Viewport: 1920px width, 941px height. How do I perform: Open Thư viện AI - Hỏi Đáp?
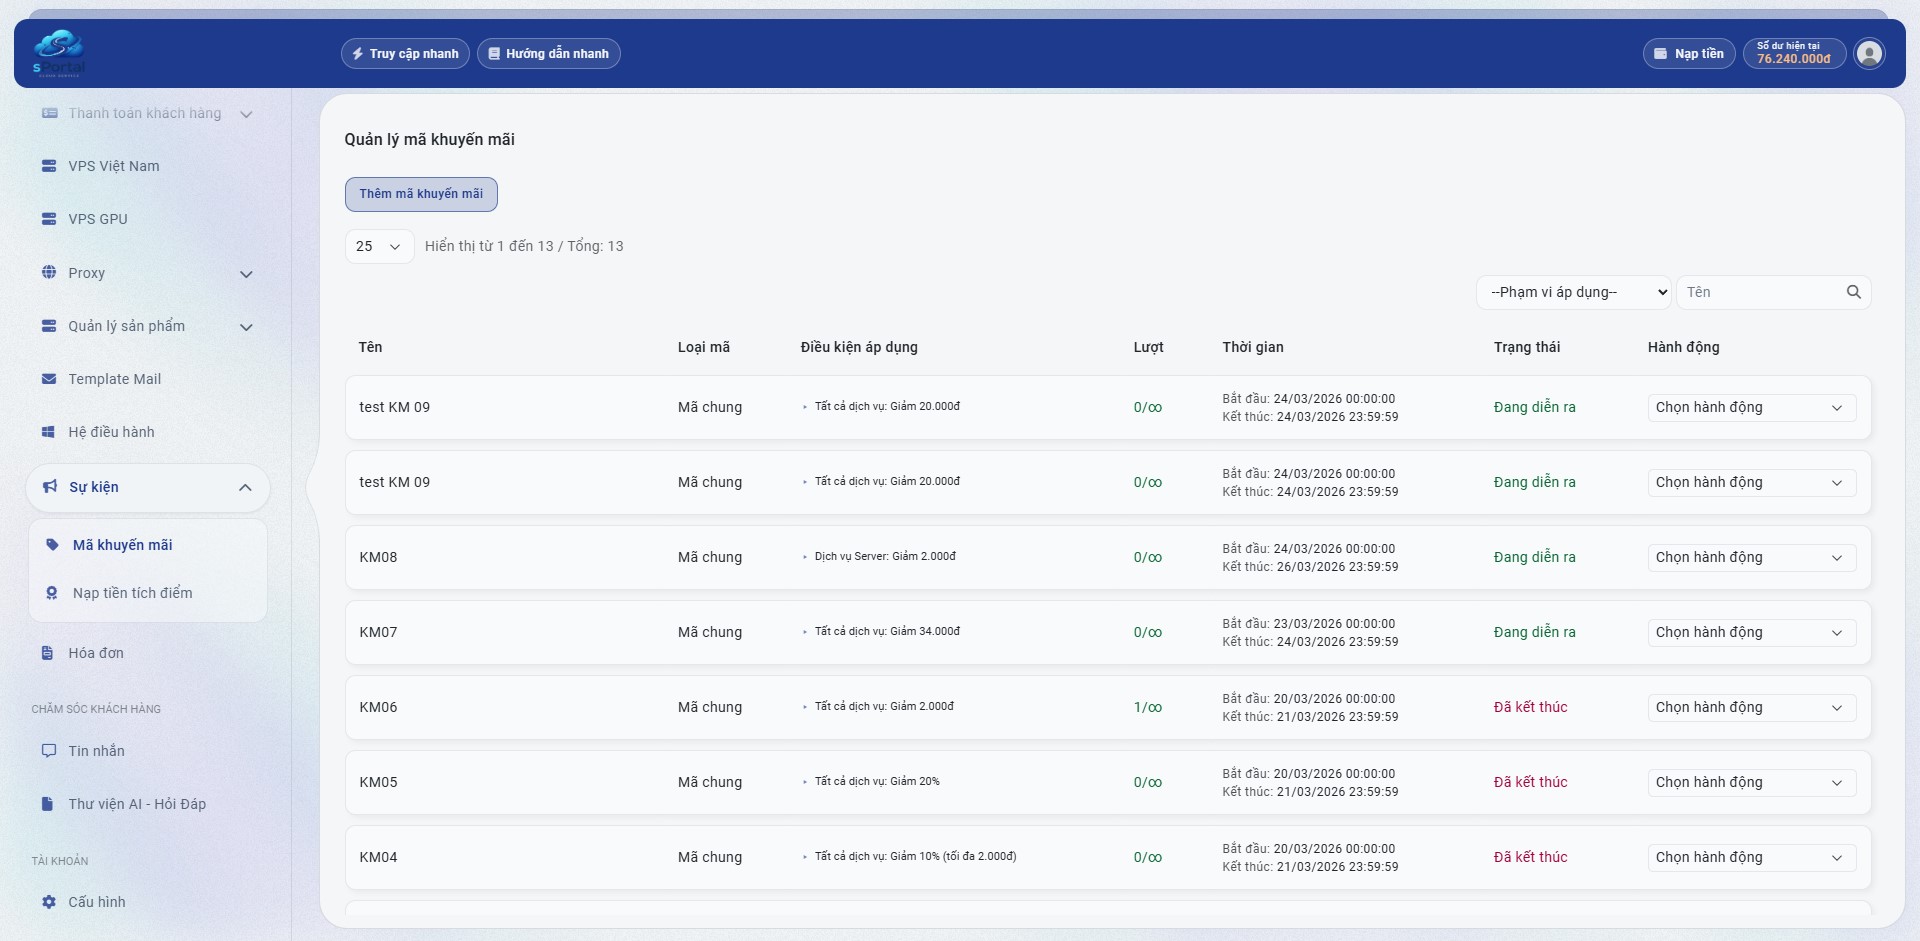137,804
